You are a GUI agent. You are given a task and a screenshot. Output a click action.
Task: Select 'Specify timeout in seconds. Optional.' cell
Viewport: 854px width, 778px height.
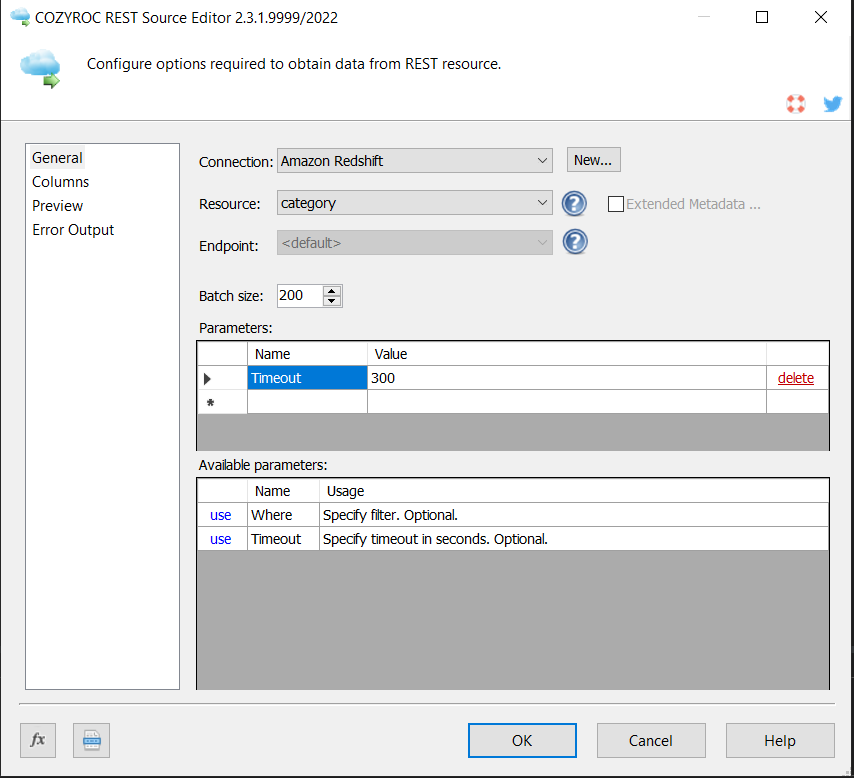(x=574, y=539)
